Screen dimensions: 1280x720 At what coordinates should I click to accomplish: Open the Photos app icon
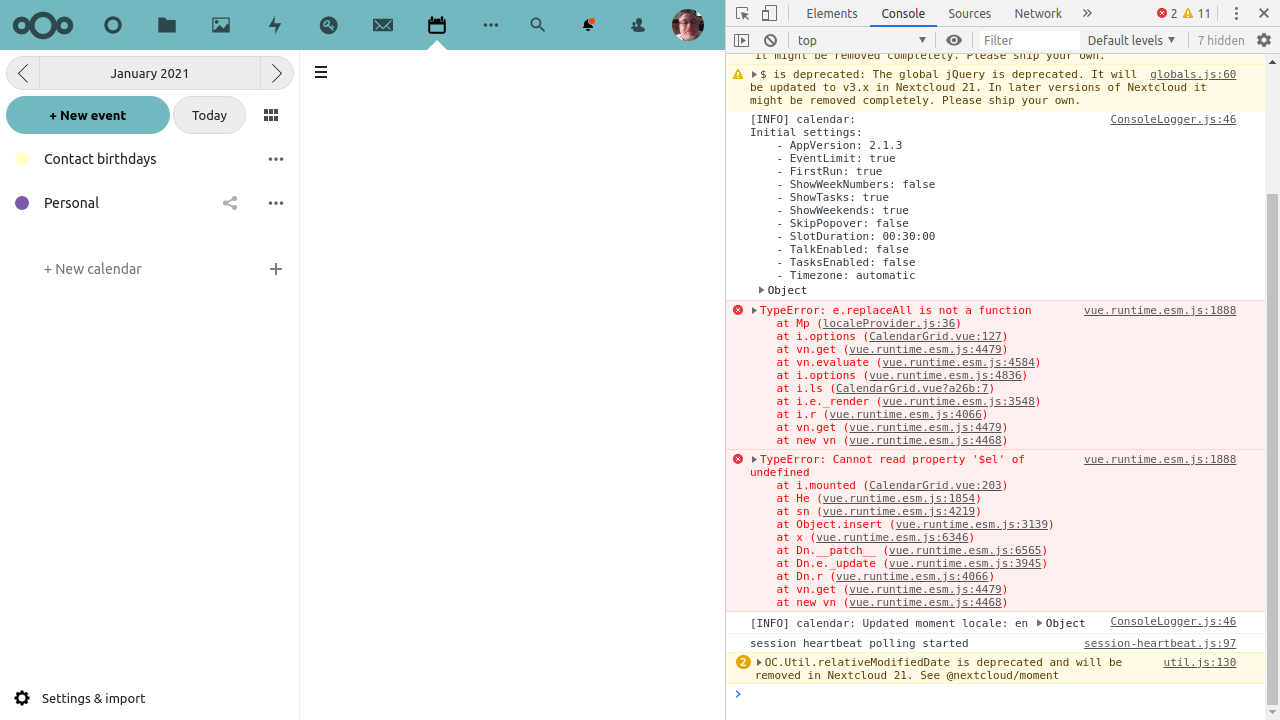click(221, 25)
